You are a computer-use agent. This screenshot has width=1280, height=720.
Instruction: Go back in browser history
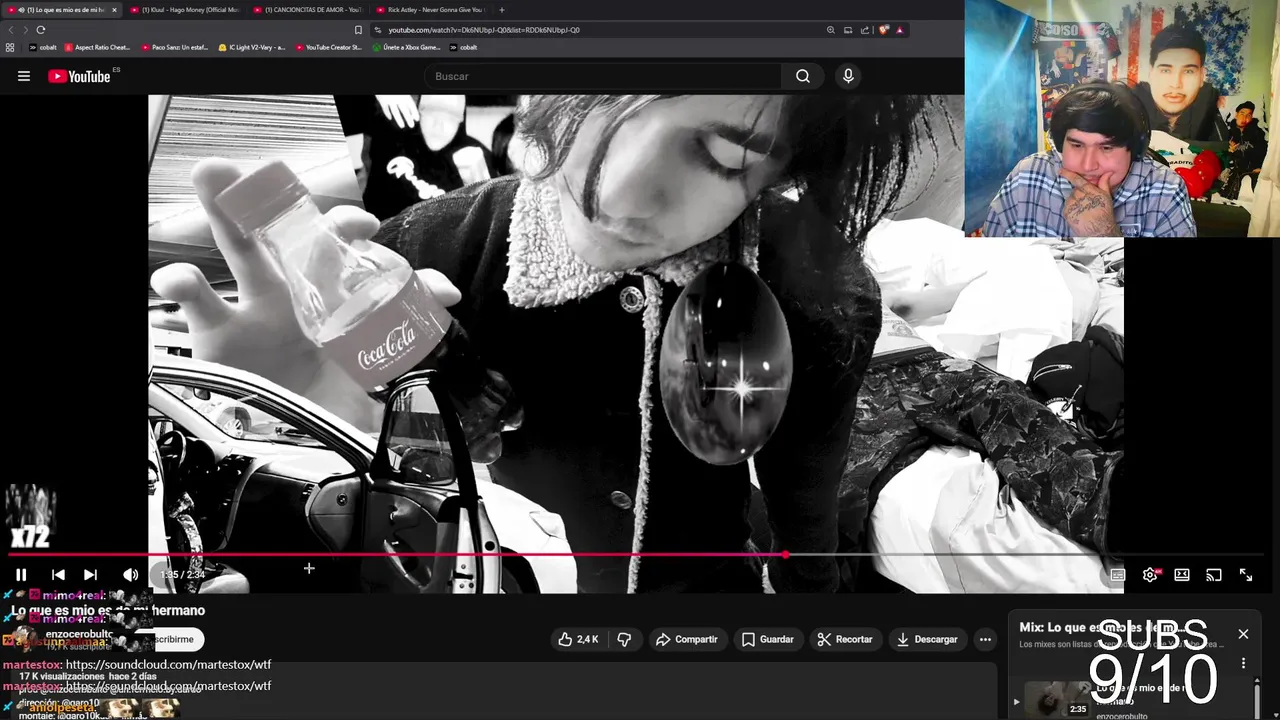[x=11, y=30]
